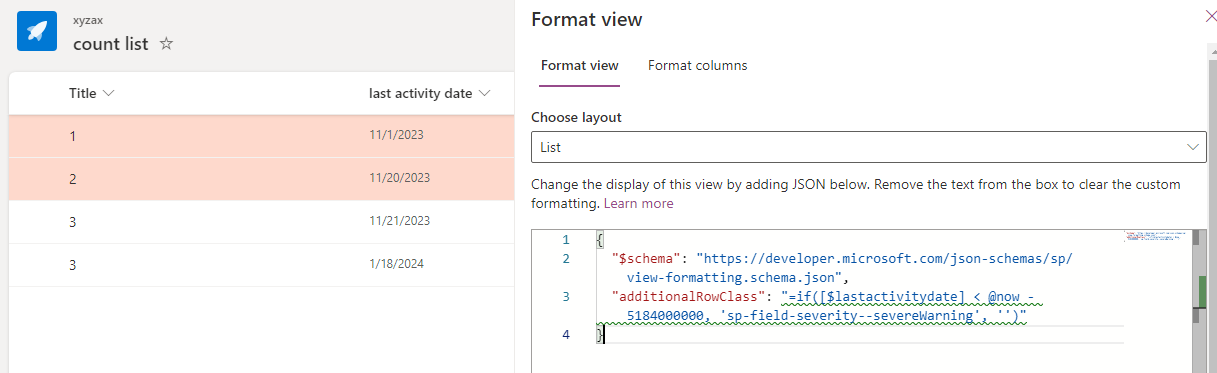Click the rocket site logo icon
The width and height of the screenshot is (1217, 373).
(x=37, y=32)
